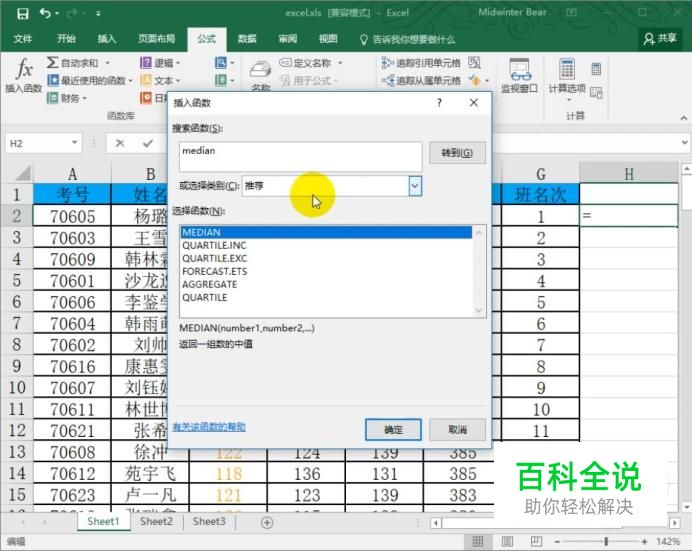This screenshot has width=692, height=551.
Task: Open the Data ribbon tab
Action: [x=247, y=39]
